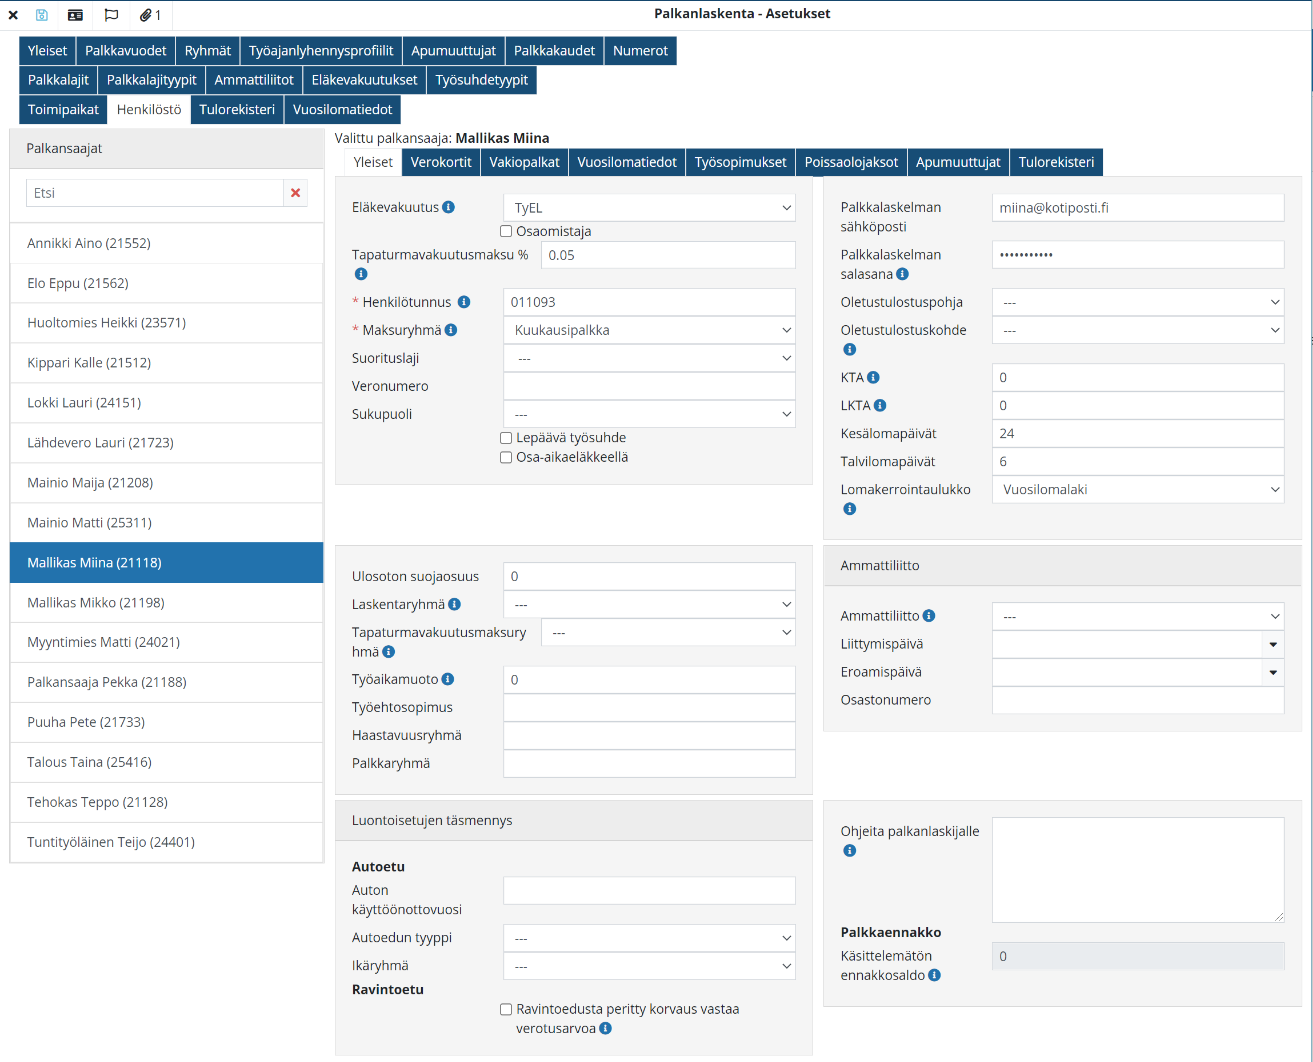1313x1062 pixels.
Task: Tick the Lepäävä työsuhde checkbox
Action: (x=506, y=438)
